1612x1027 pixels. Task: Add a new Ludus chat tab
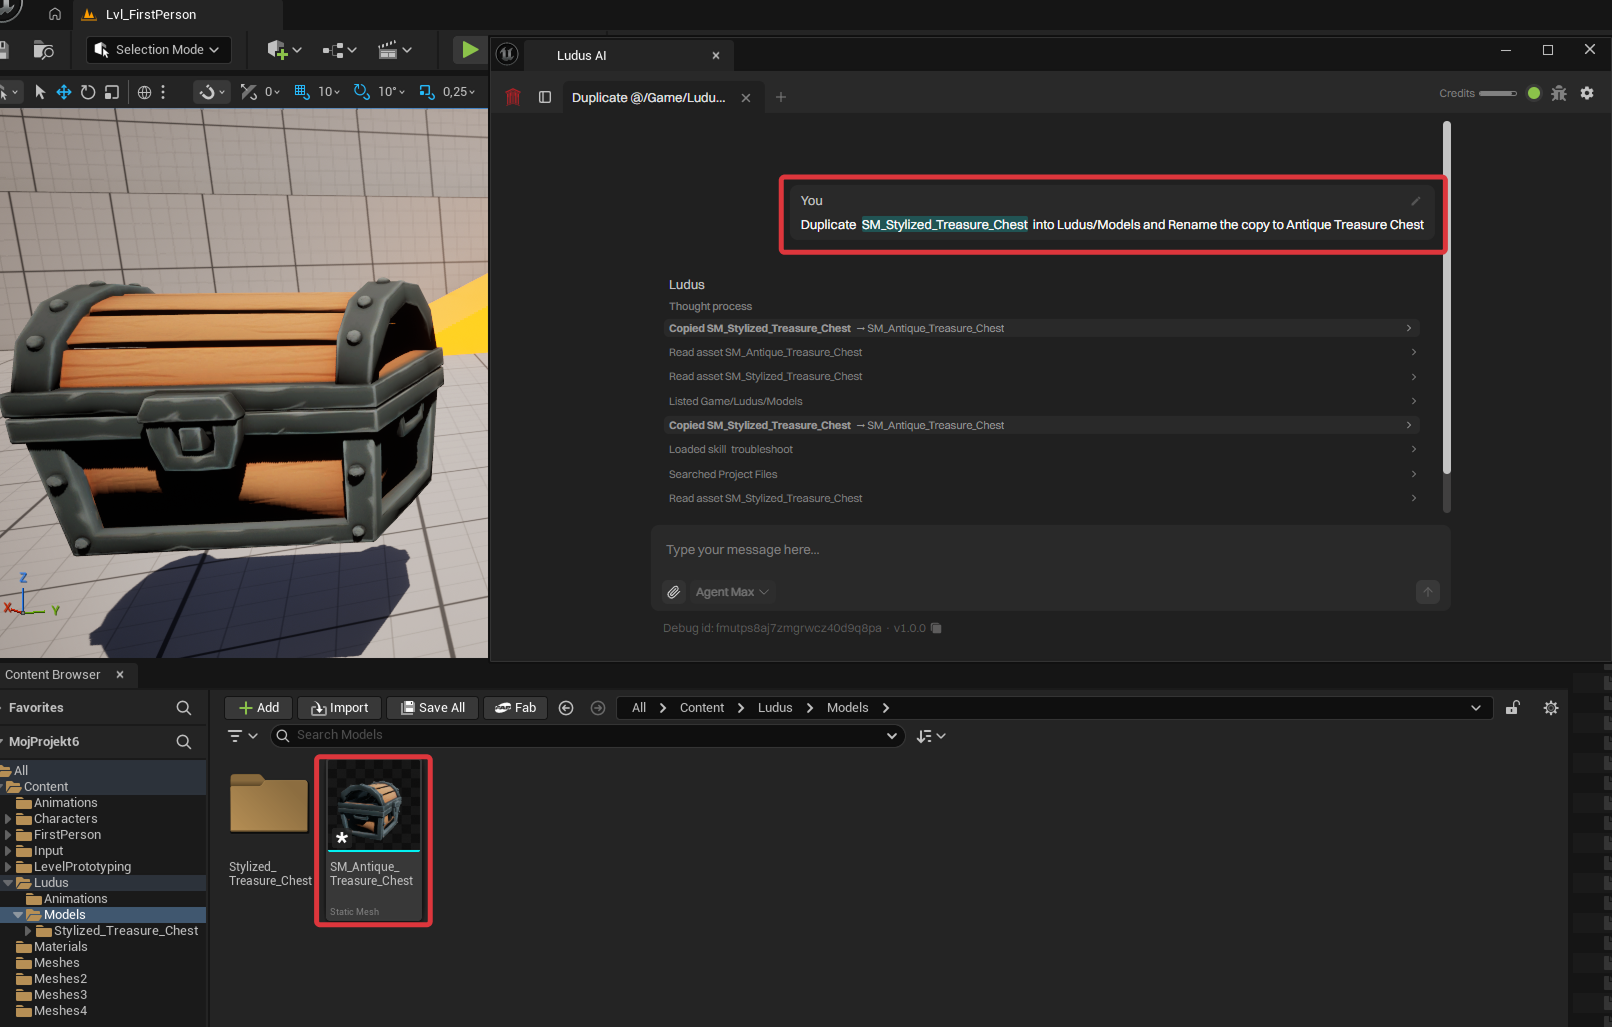pyautogui.click(x=781, y=97)
